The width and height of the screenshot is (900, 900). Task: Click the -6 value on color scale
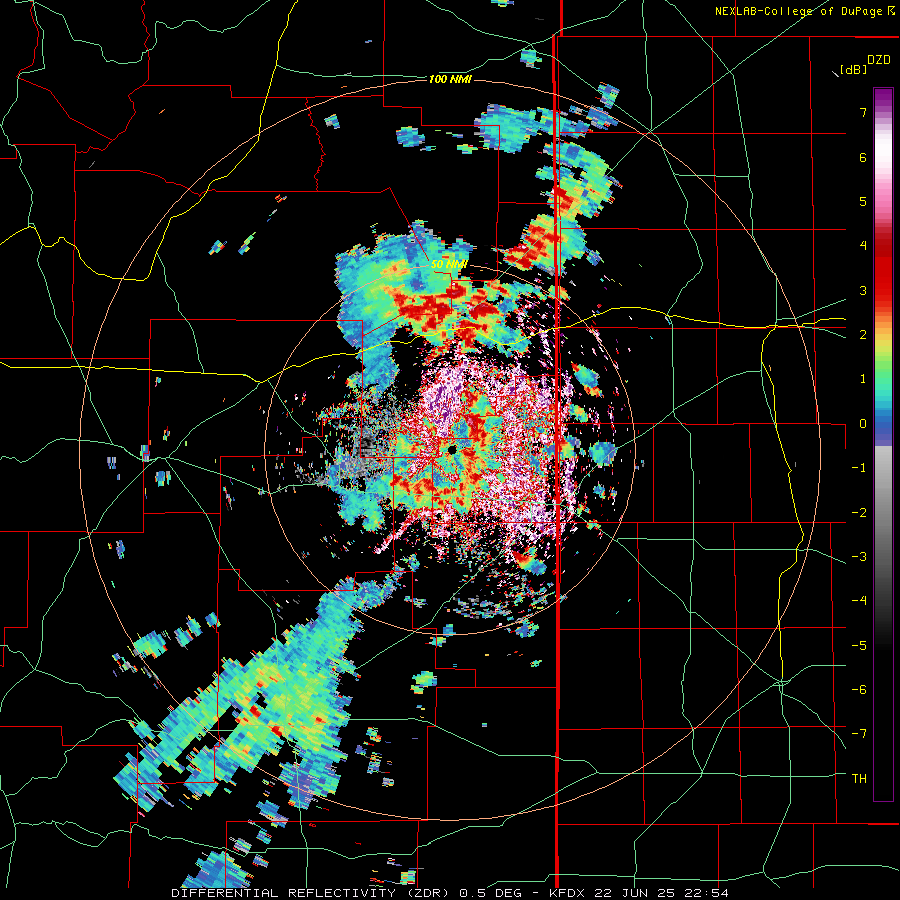pyautogui.click(x=859, y=690)
